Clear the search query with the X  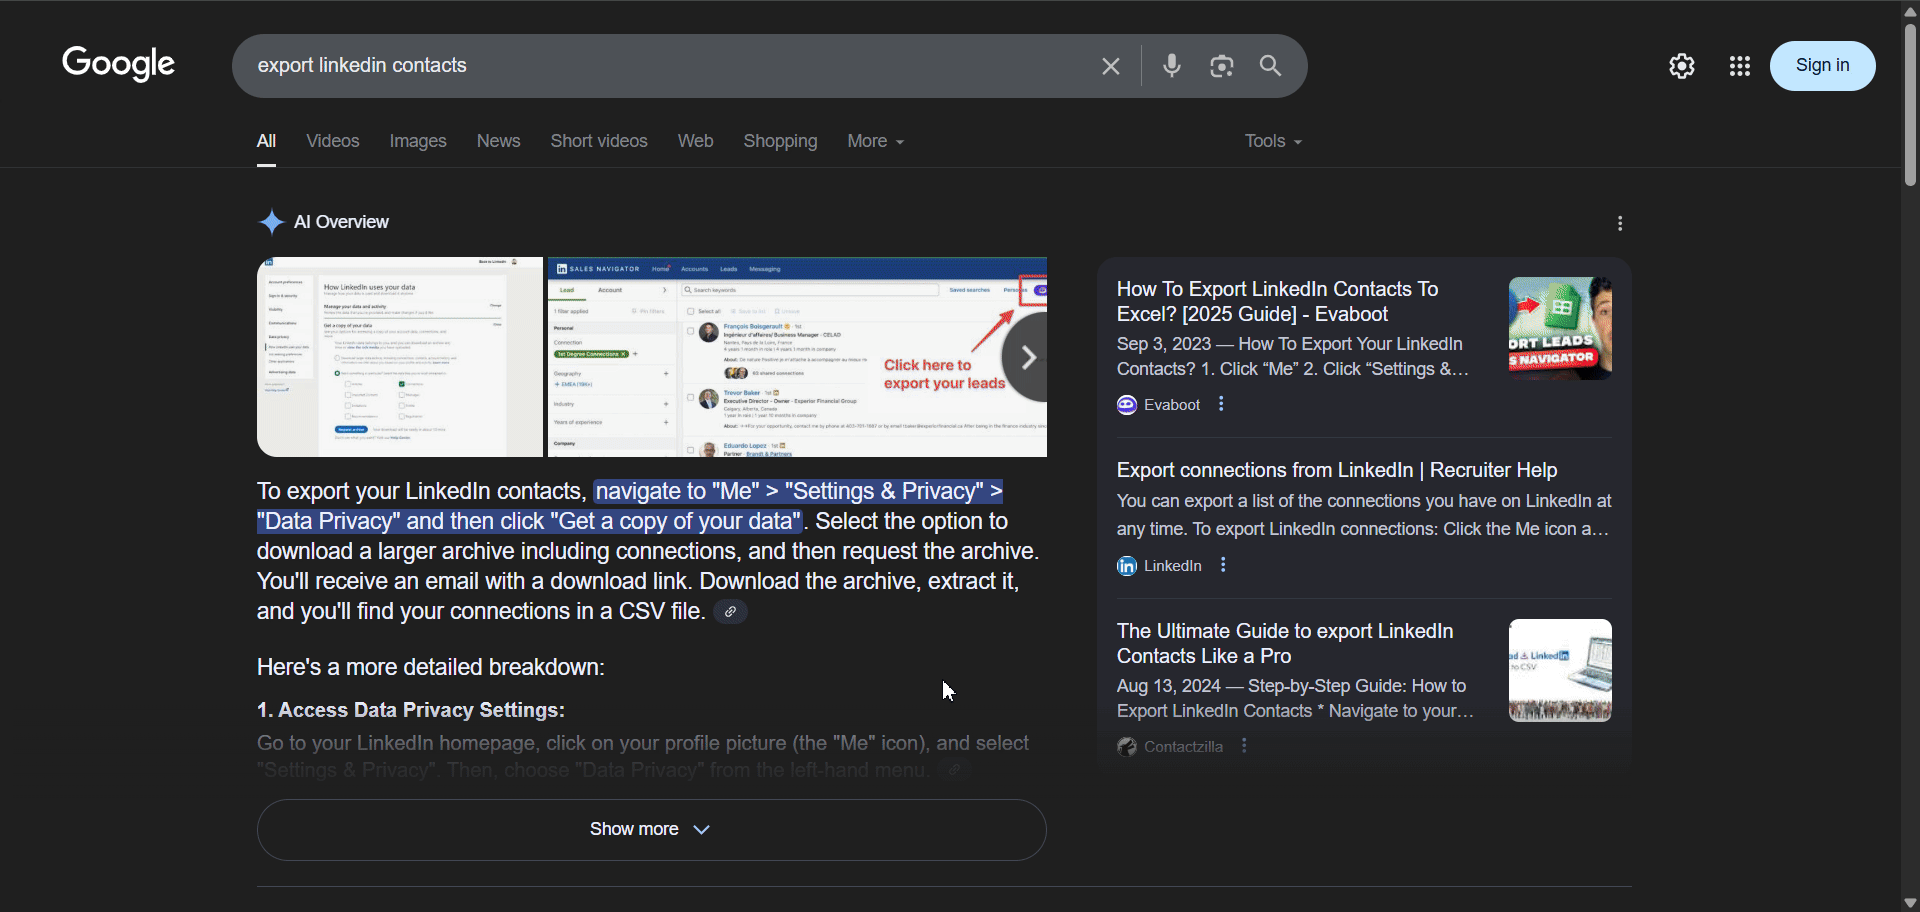pos(1110,66)
